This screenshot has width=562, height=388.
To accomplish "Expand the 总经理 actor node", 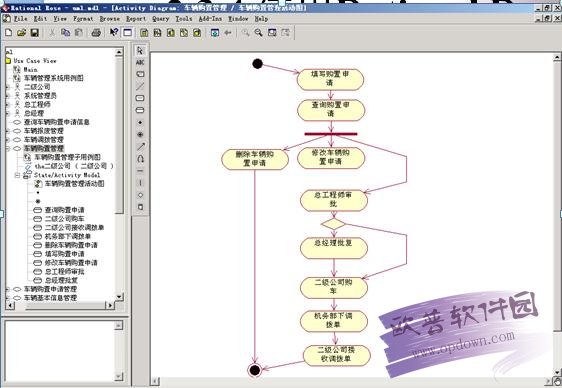I will (8, 113).
